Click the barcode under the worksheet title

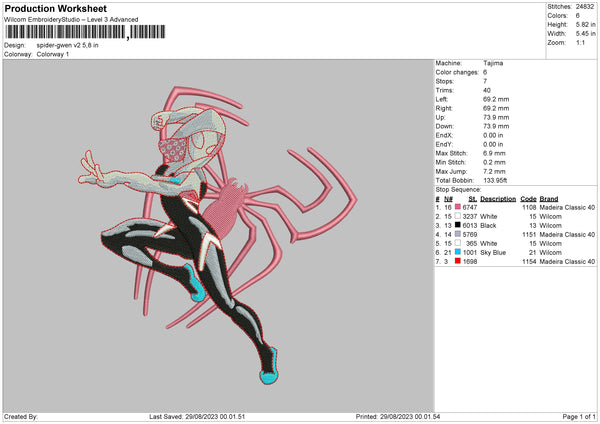tap(85, 32)
